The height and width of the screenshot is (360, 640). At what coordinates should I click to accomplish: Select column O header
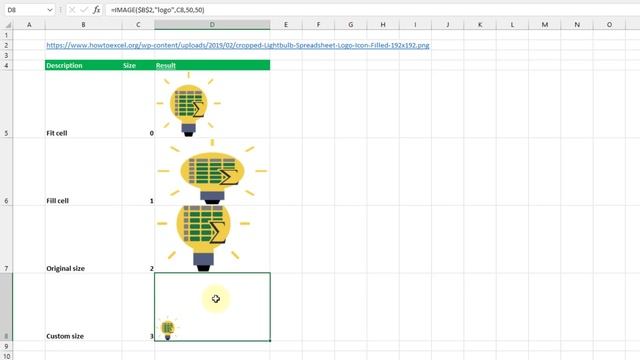[x=609, y=24]
